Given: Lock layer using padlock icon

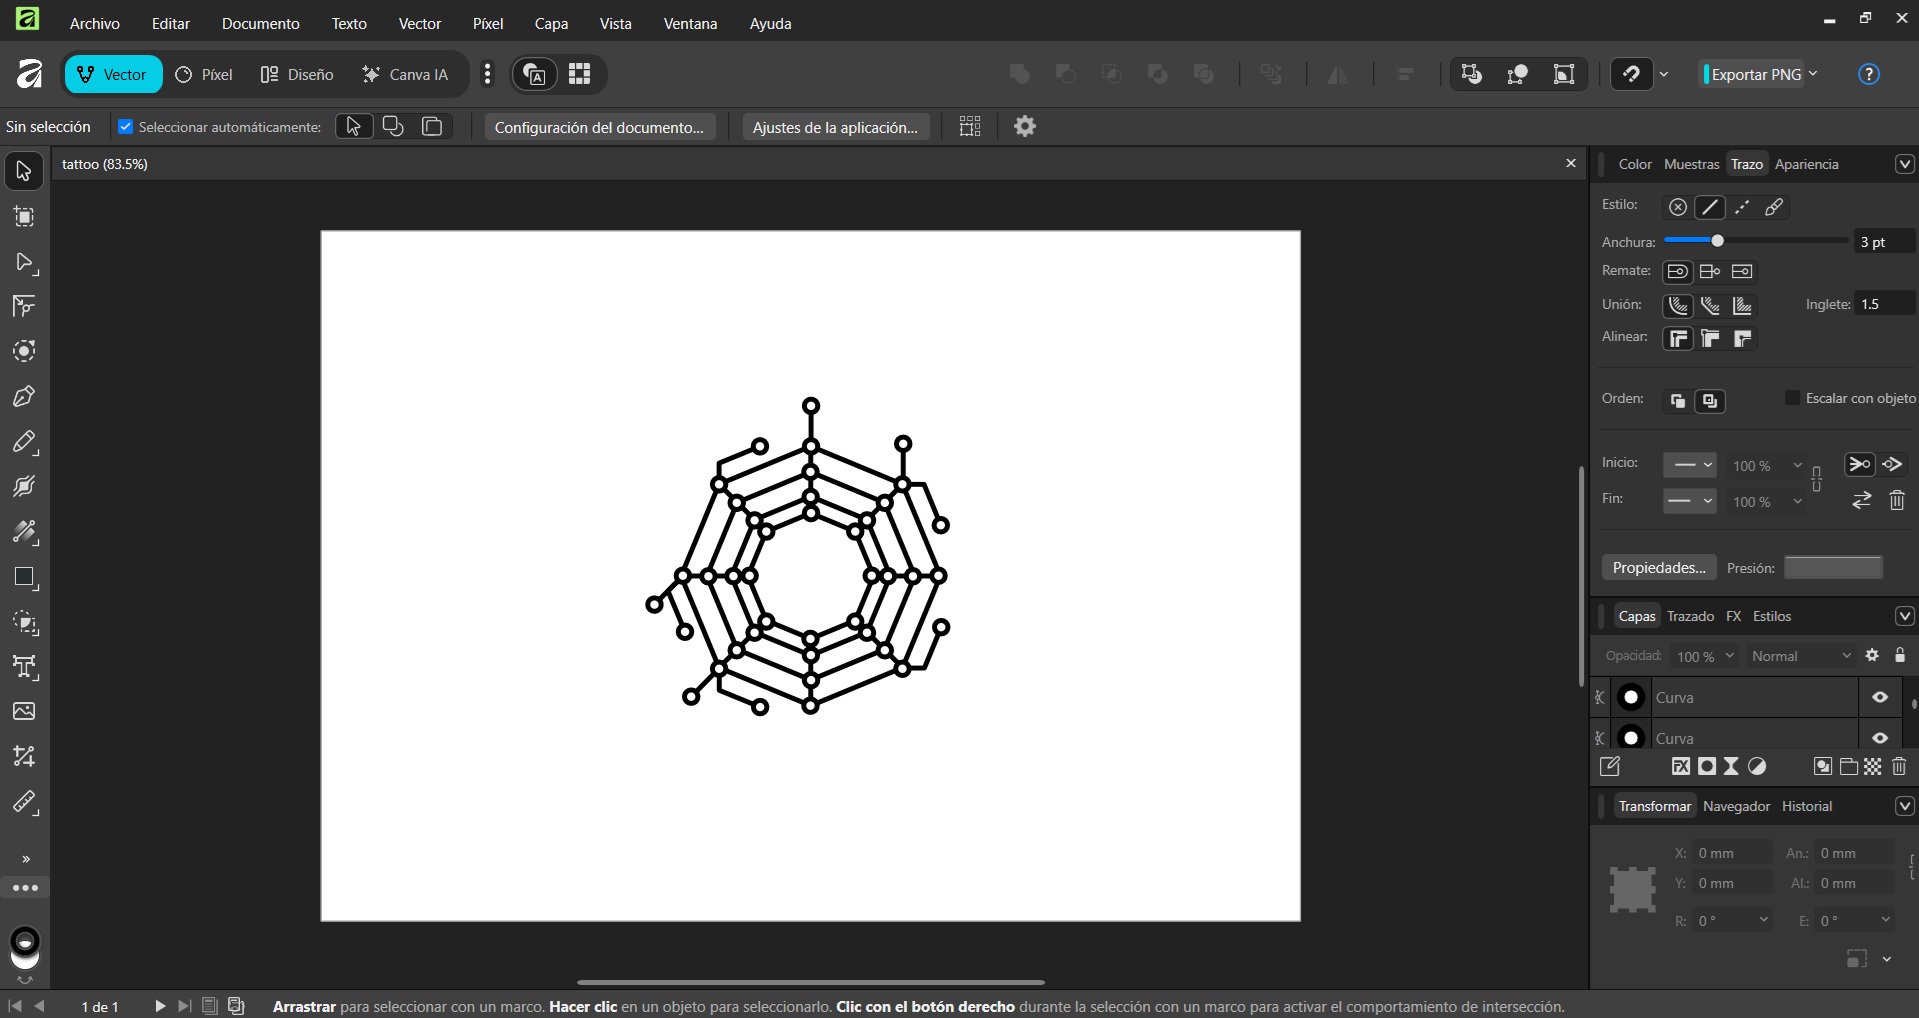Looking at the screenshot, I should 1900,656.
